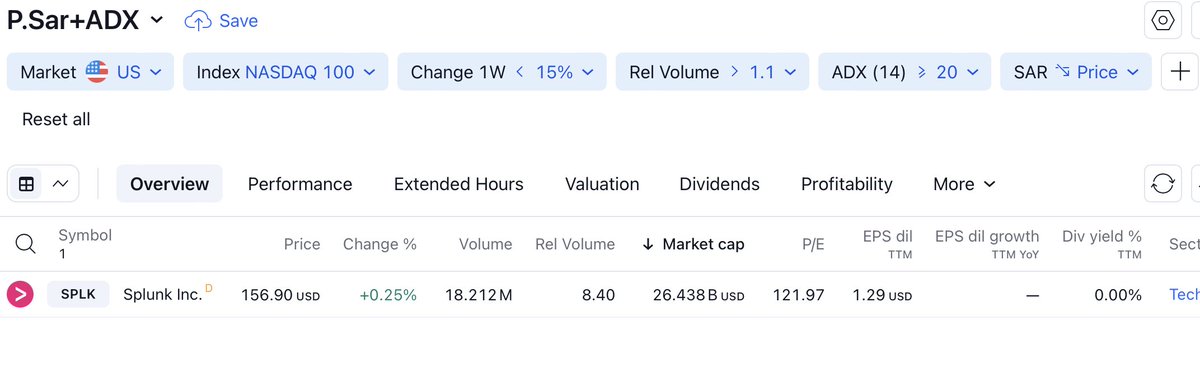
Task: Switch to the Performance tab
Action: (300, 184)
